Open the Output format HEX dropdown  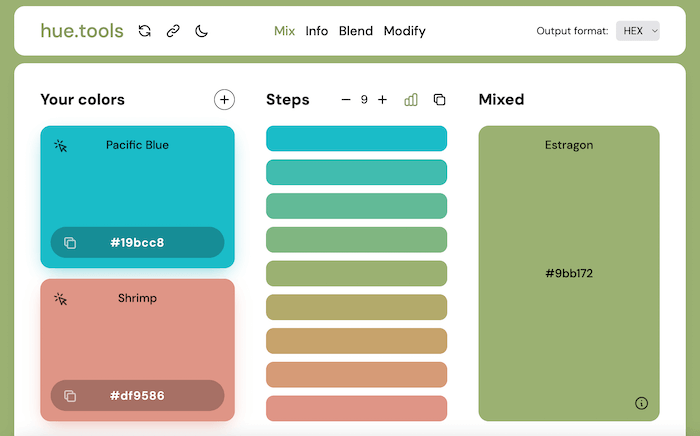pyautogui.click(x=638, y=31)
